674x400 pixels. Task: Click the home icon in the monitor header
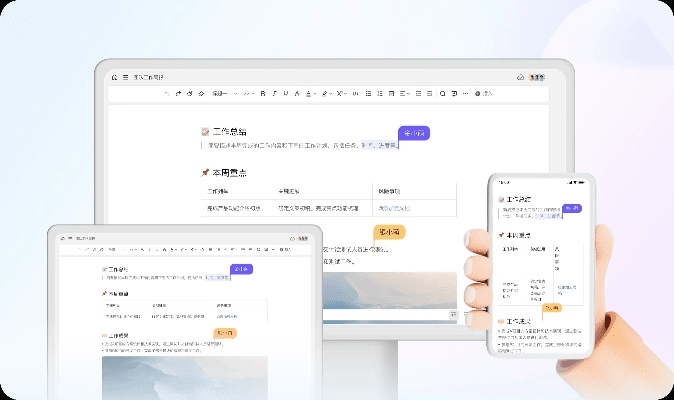(x=114, y=77)
